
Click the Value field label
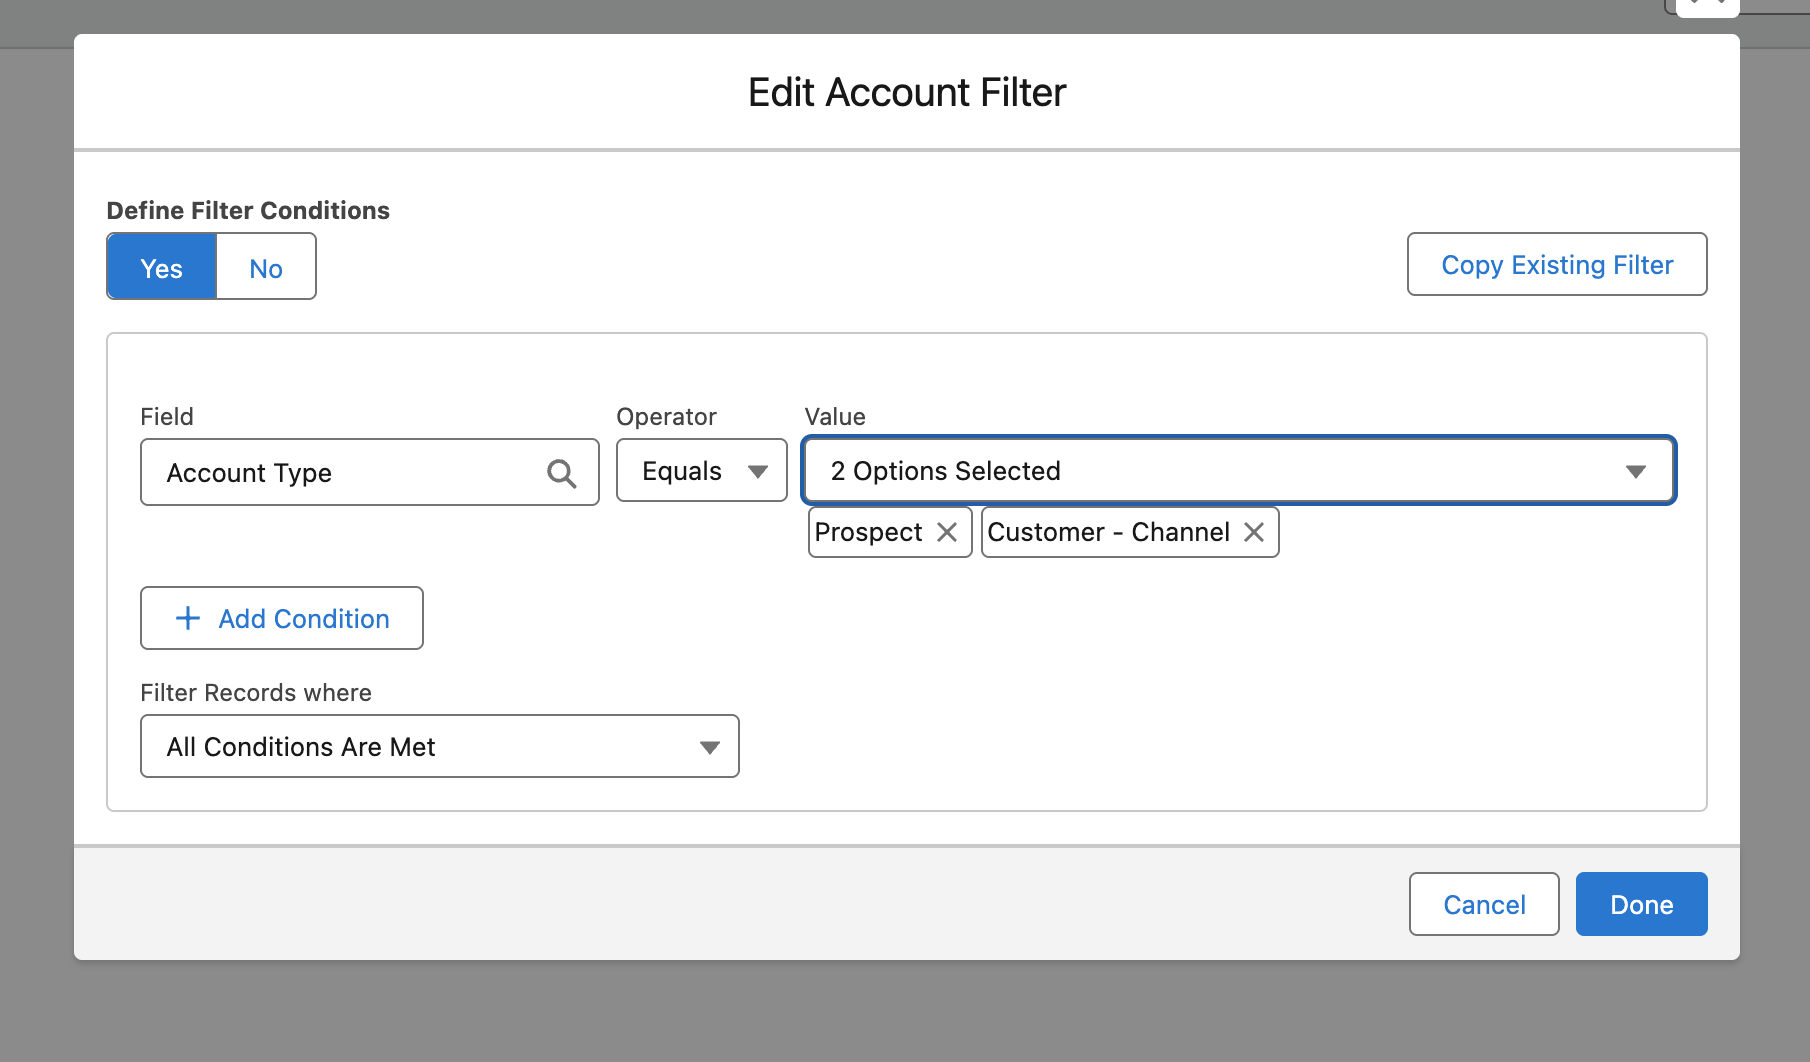tap(835, 417)
